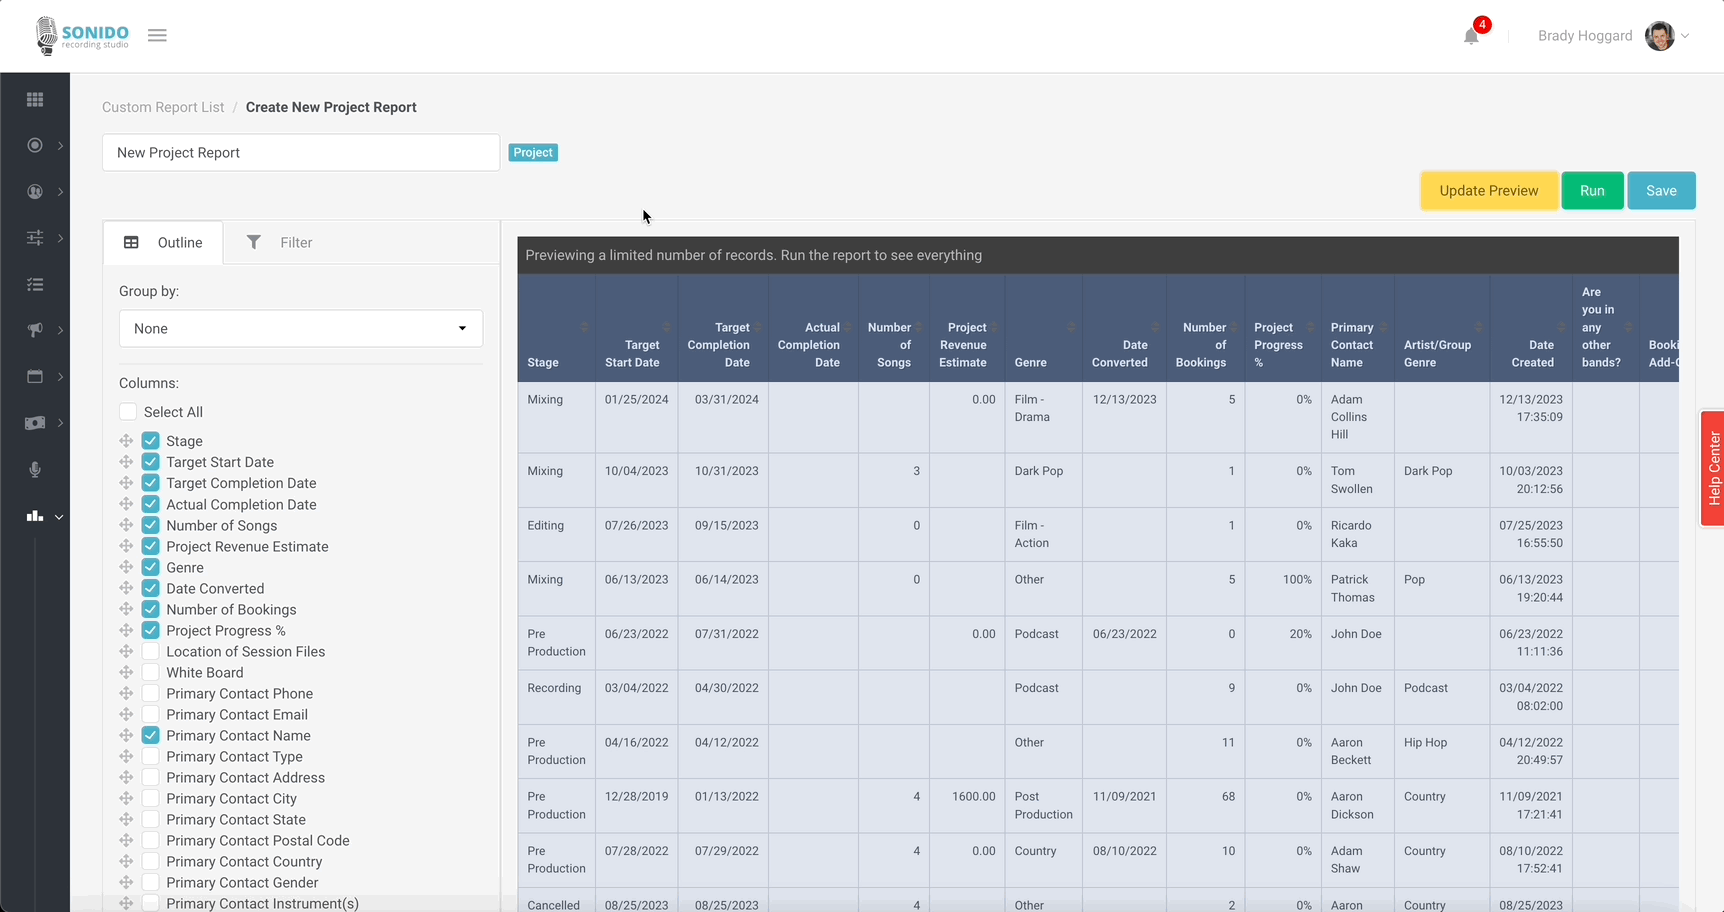Open the calendar icon in sidebar
This screenshot has height=912, width=1724.
[35, 377]
